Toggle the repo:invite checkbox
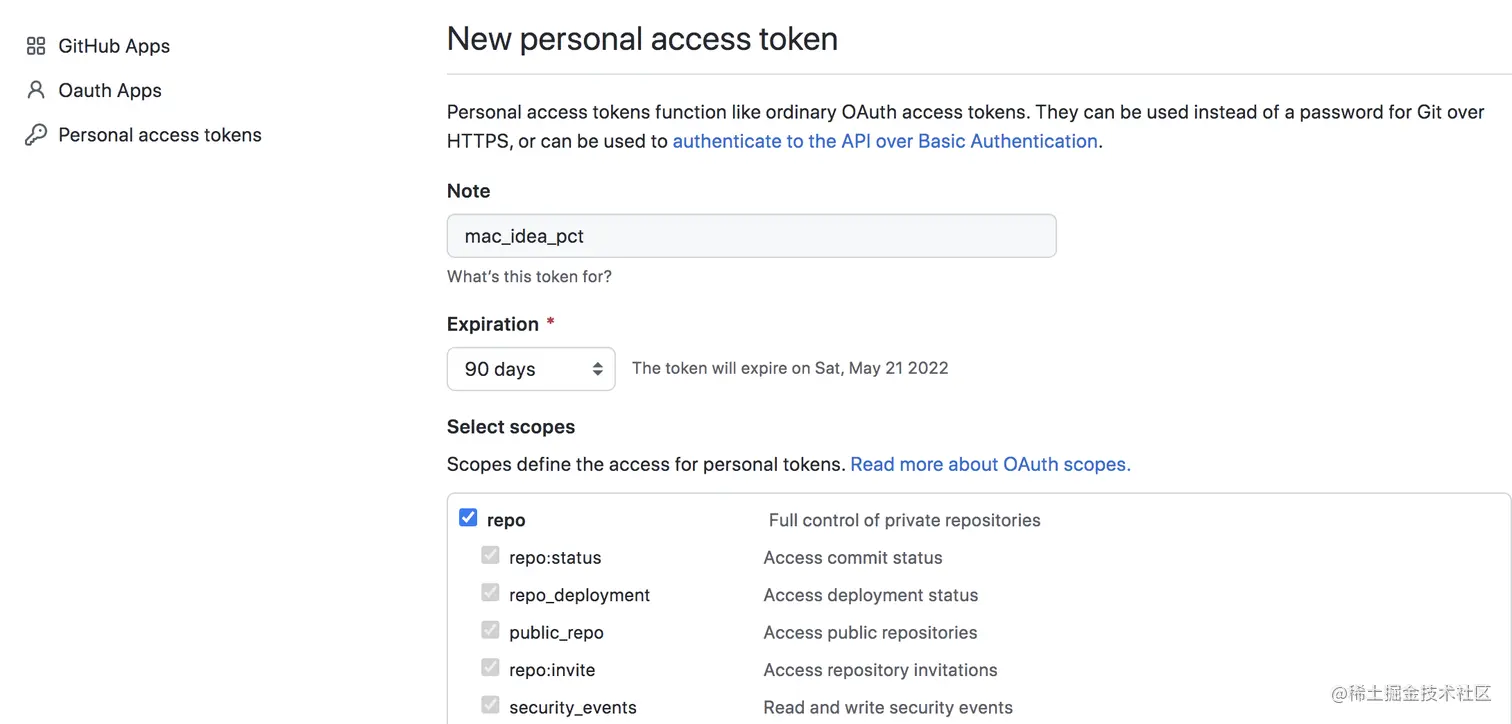Image resolution: width=1512 pixels, height=724 pixels. point(490,668)
